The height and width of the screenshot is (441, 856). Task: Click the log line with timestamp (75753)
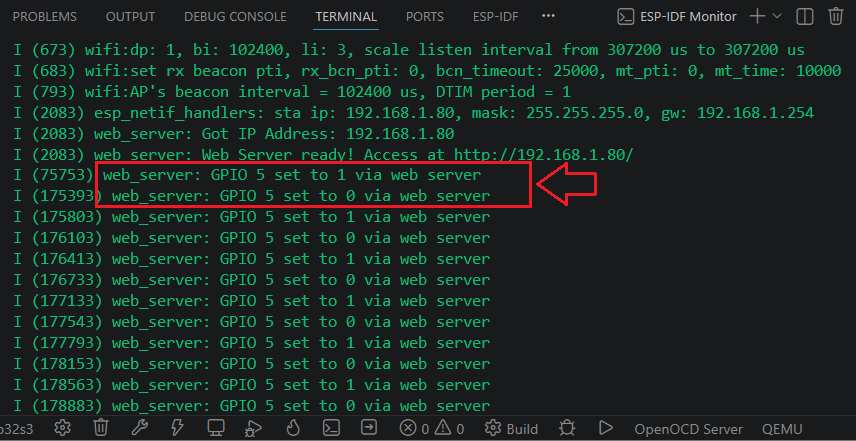(x=247, y=176)
